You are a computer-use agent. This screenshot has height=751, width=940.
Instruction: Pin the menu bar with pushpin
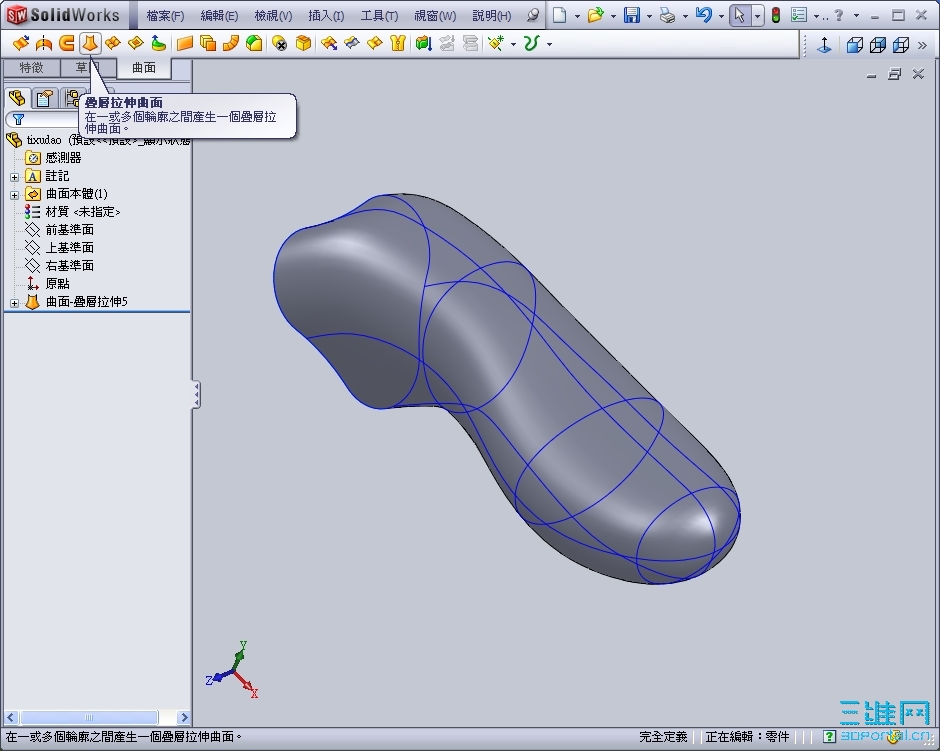[x=532, y=16]
